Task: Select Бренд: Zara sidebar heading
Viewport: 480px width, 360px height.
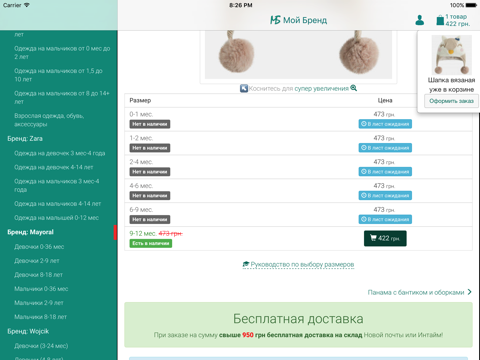Action: click(x=25, y=139)
